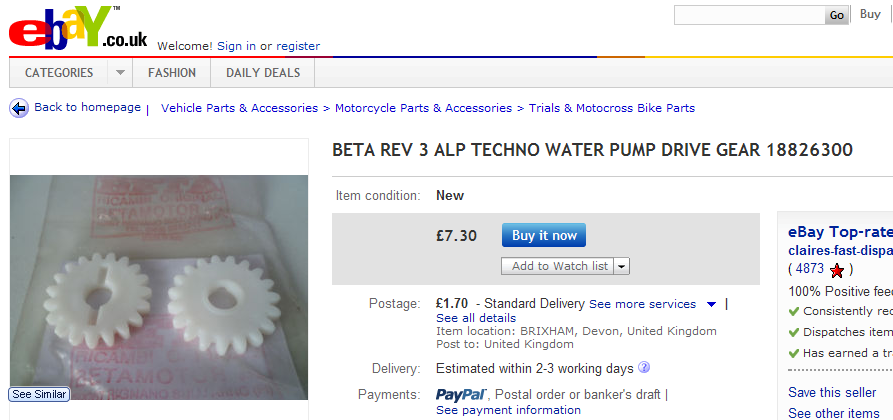This screenshot has height=420, width=893.
Task: Click the back arrow icon
Action: tap(19, 108)
